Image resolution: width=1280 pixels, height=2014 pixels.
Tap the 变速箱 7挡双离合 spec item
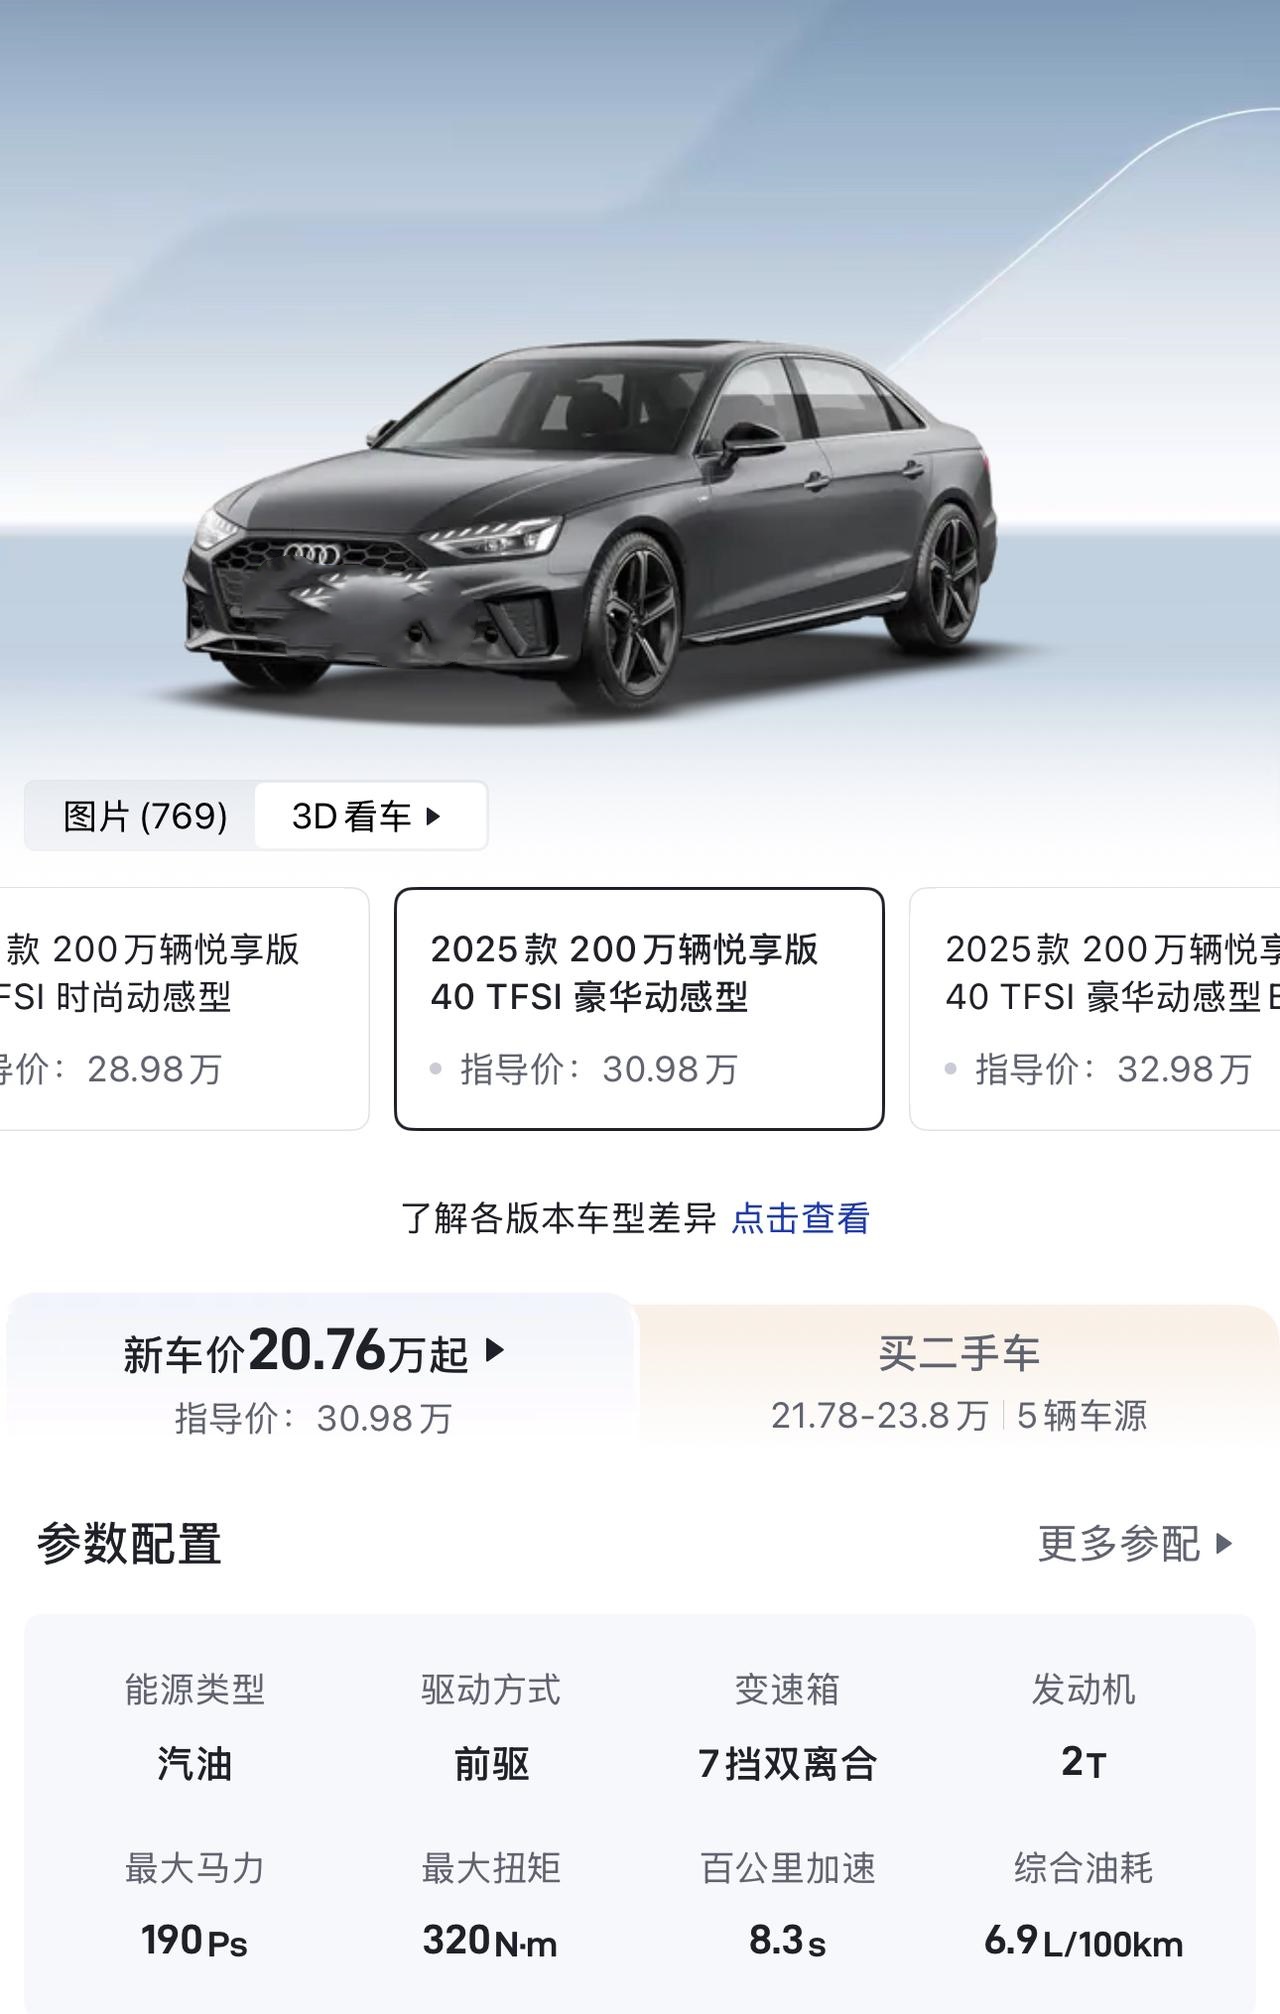pos(787,1727)
